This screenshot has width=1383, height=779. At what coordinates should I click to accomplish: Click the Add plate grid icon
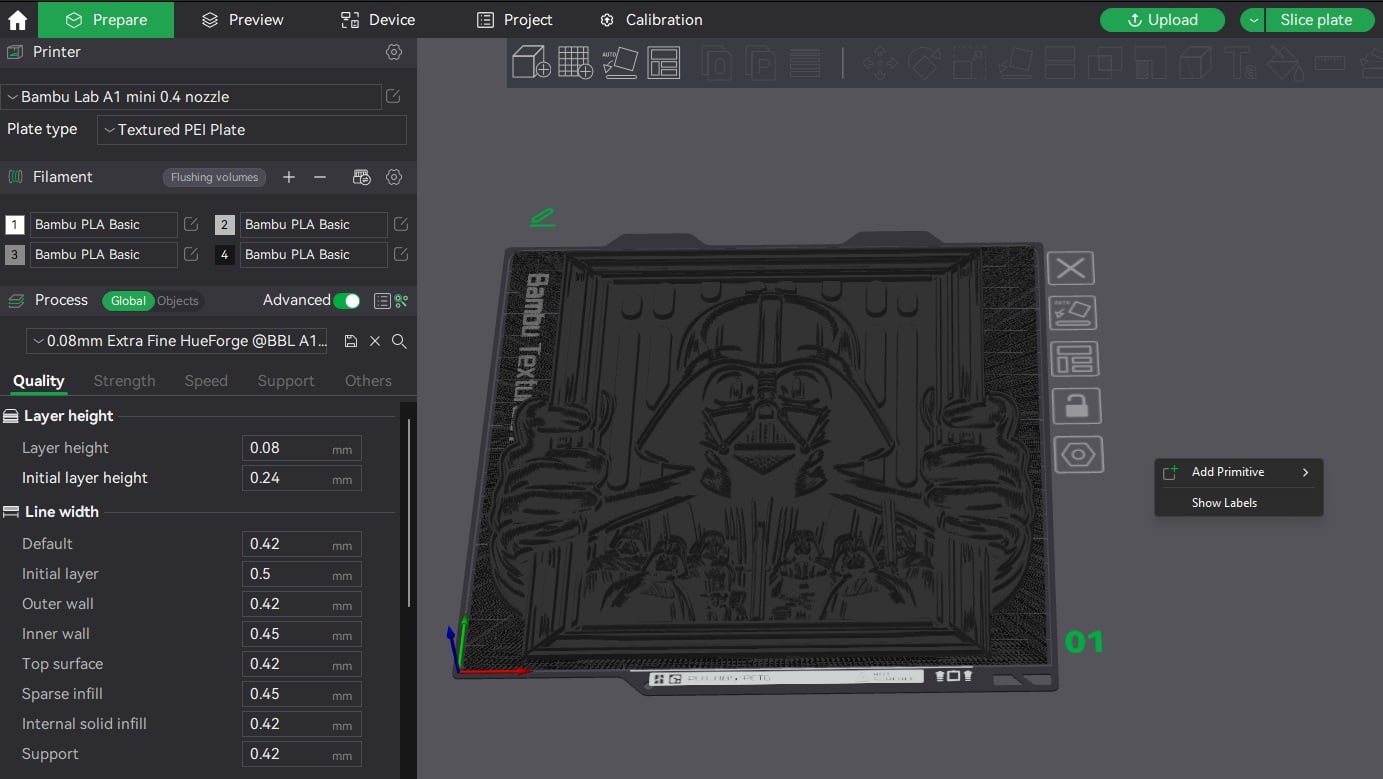click(x=575, y=63)
